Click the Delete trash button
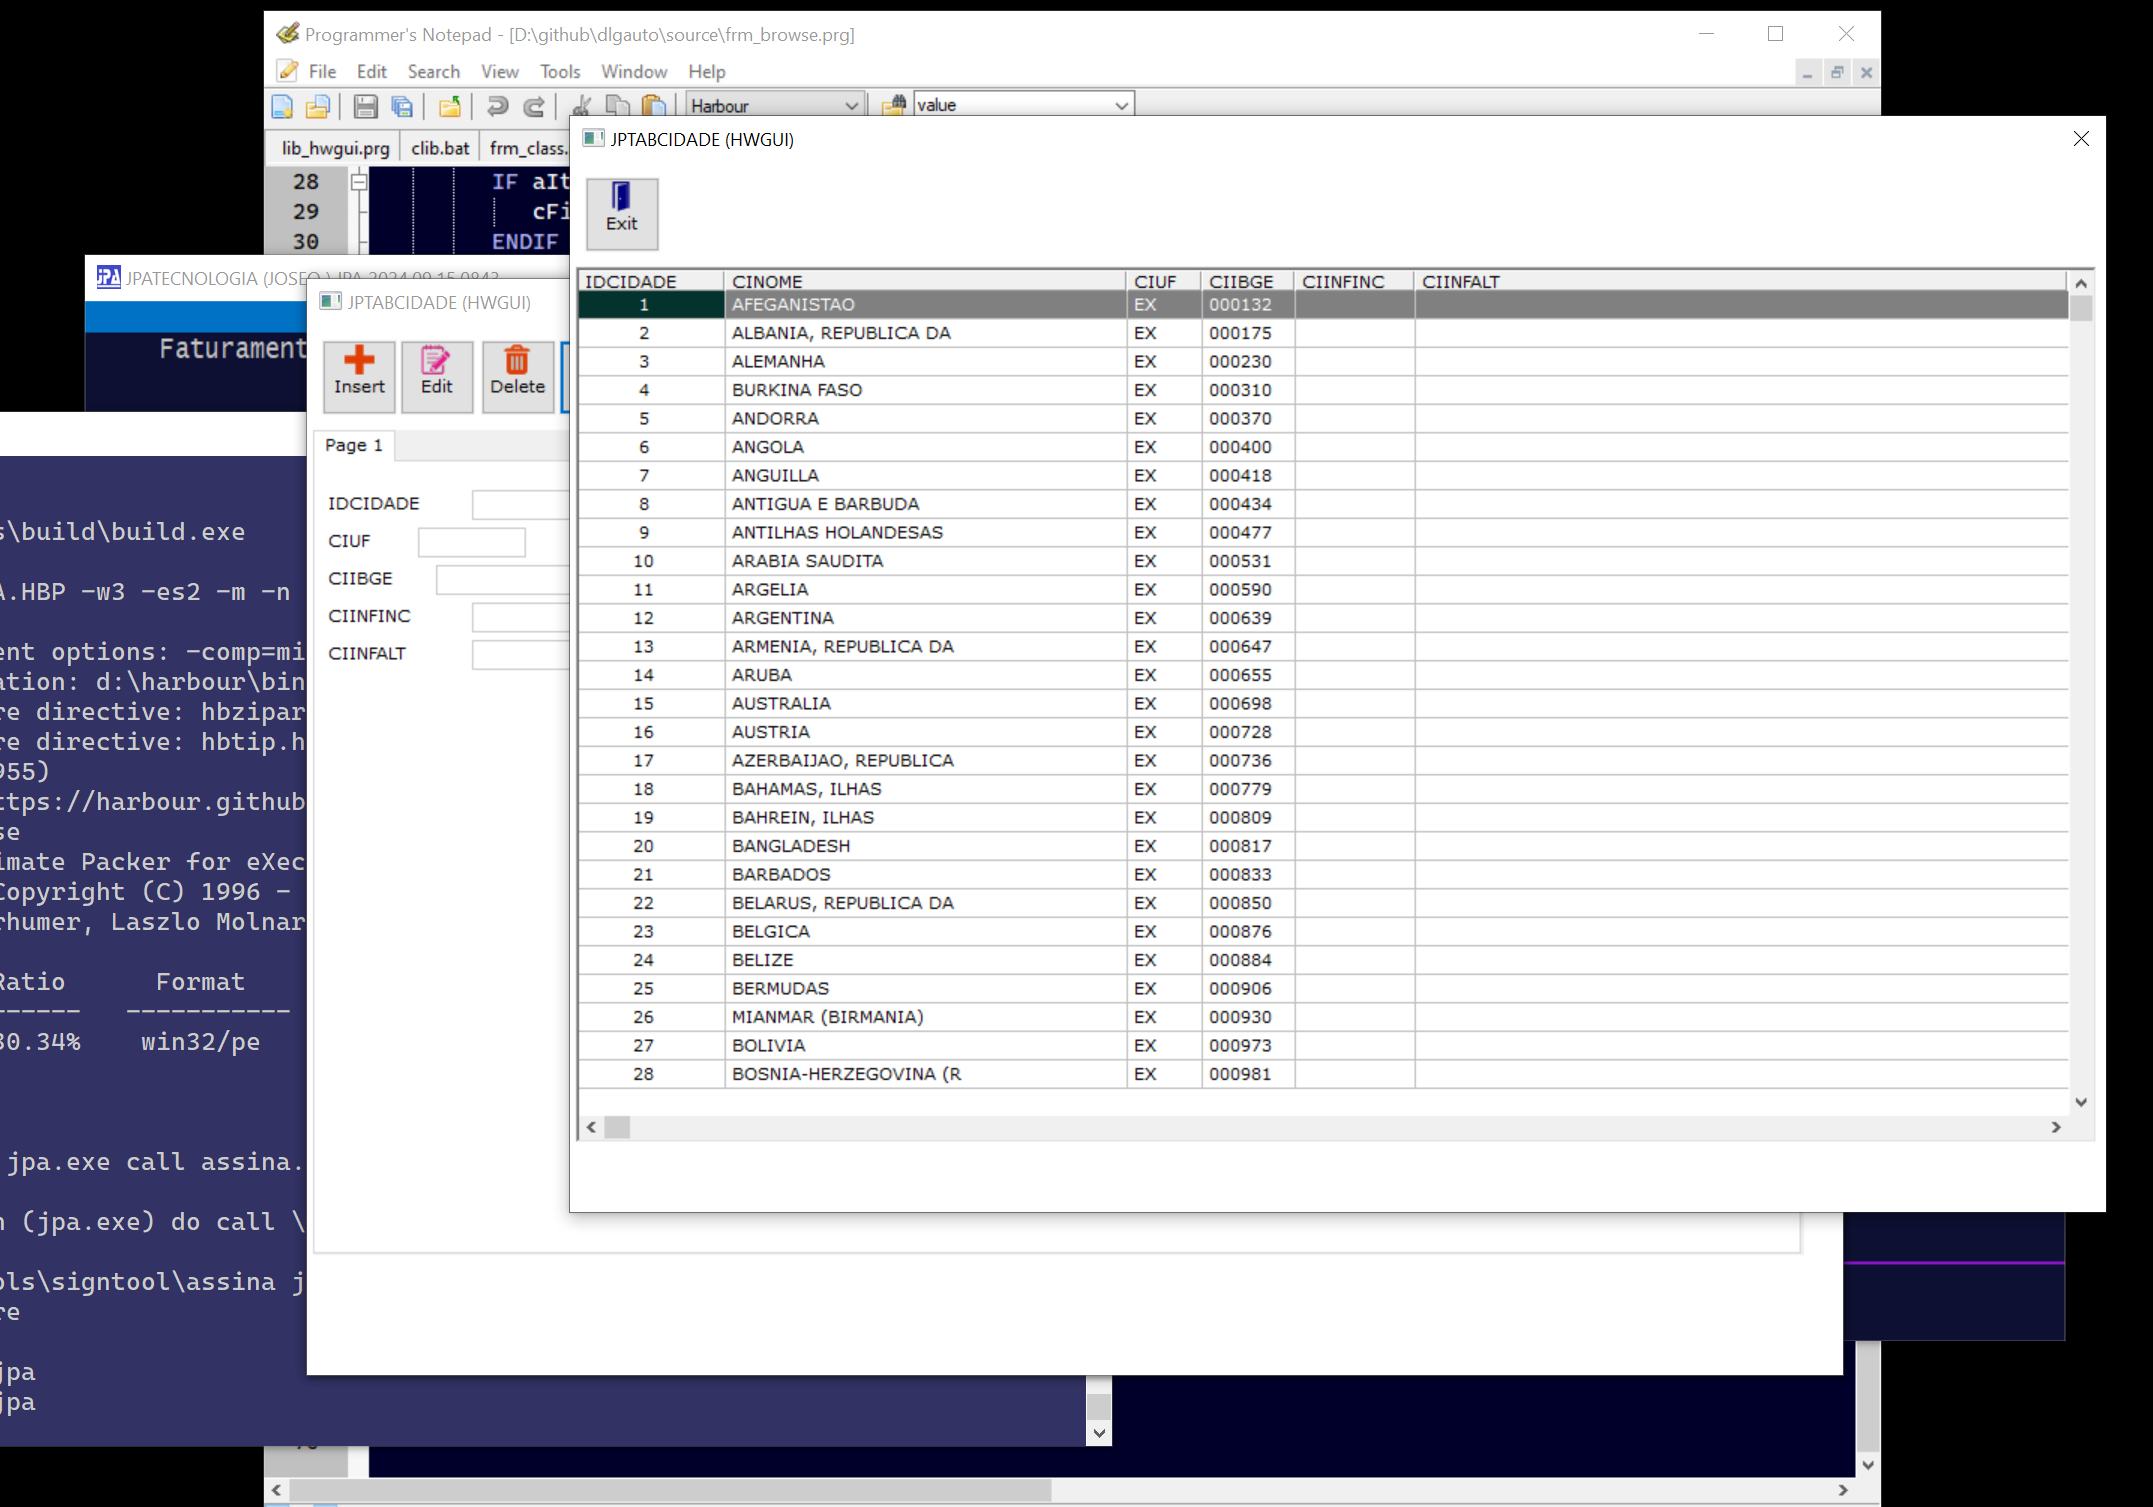Screen dimensions: 2153x1507 tap(517, 375)
